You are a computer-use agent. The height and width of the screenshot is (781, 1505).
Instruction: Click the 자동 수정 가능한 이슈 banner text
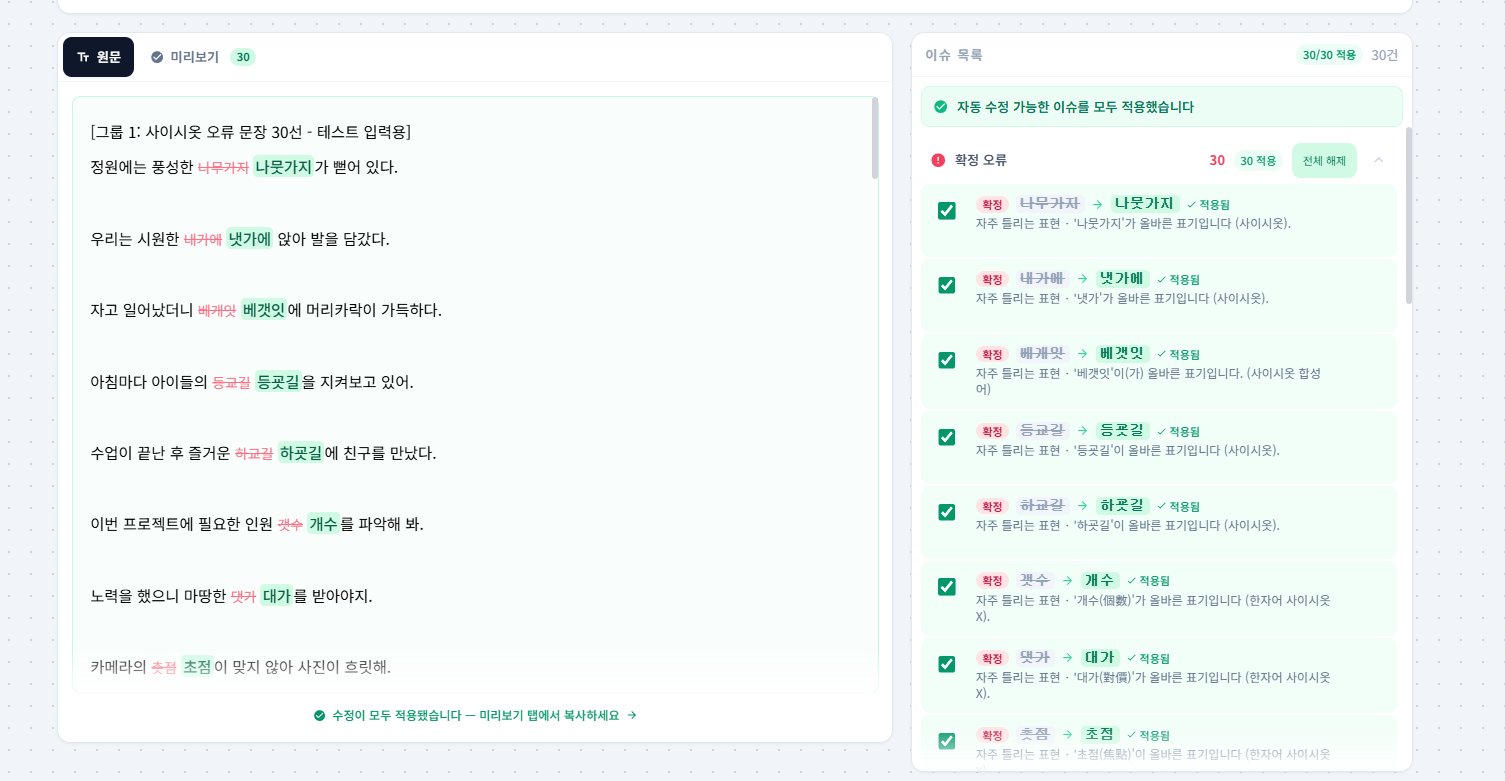[1075, 107]
